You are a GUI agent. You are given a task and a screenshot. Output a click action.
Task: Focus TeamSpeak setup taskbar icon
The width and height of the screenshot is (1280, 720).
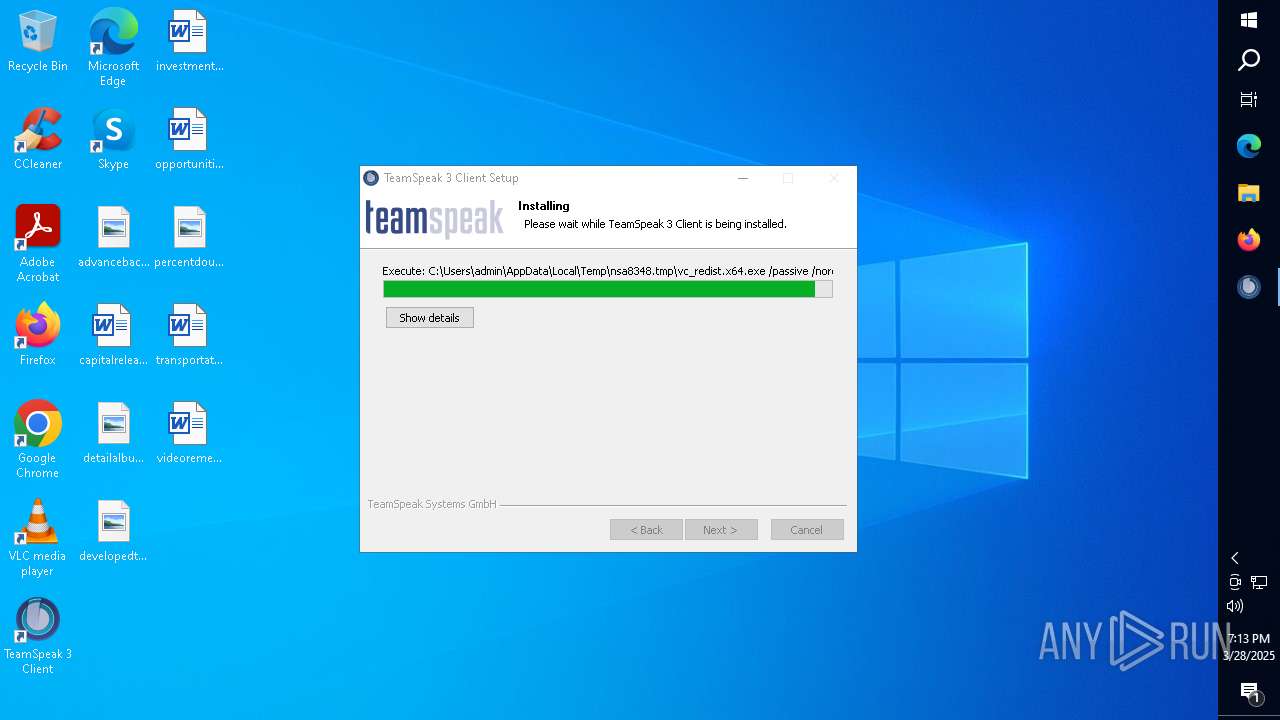tap(1249, 287)
